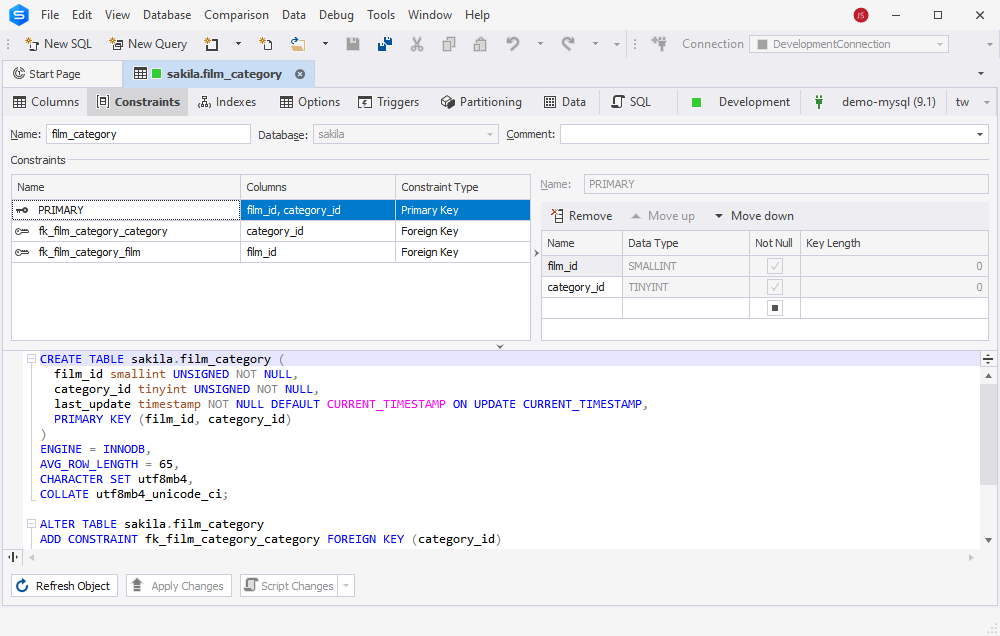This screenshot has width=1000, height=636.
Task: Expand the Comment field dropdown
Action: click(980, 135)
